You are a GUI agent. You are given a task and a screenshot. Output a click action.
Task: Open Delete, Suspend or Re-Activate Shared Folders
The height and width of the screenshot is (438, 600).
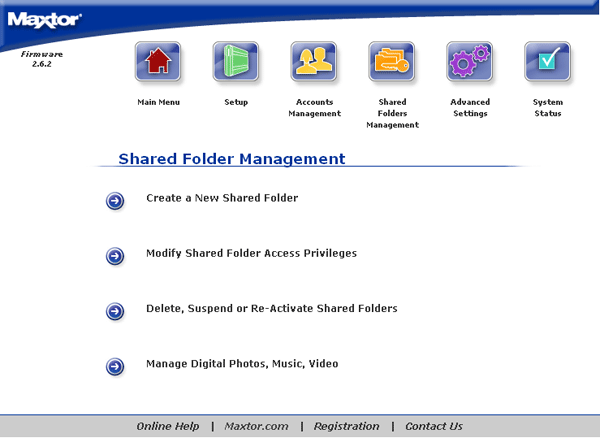tap(272, 308)
